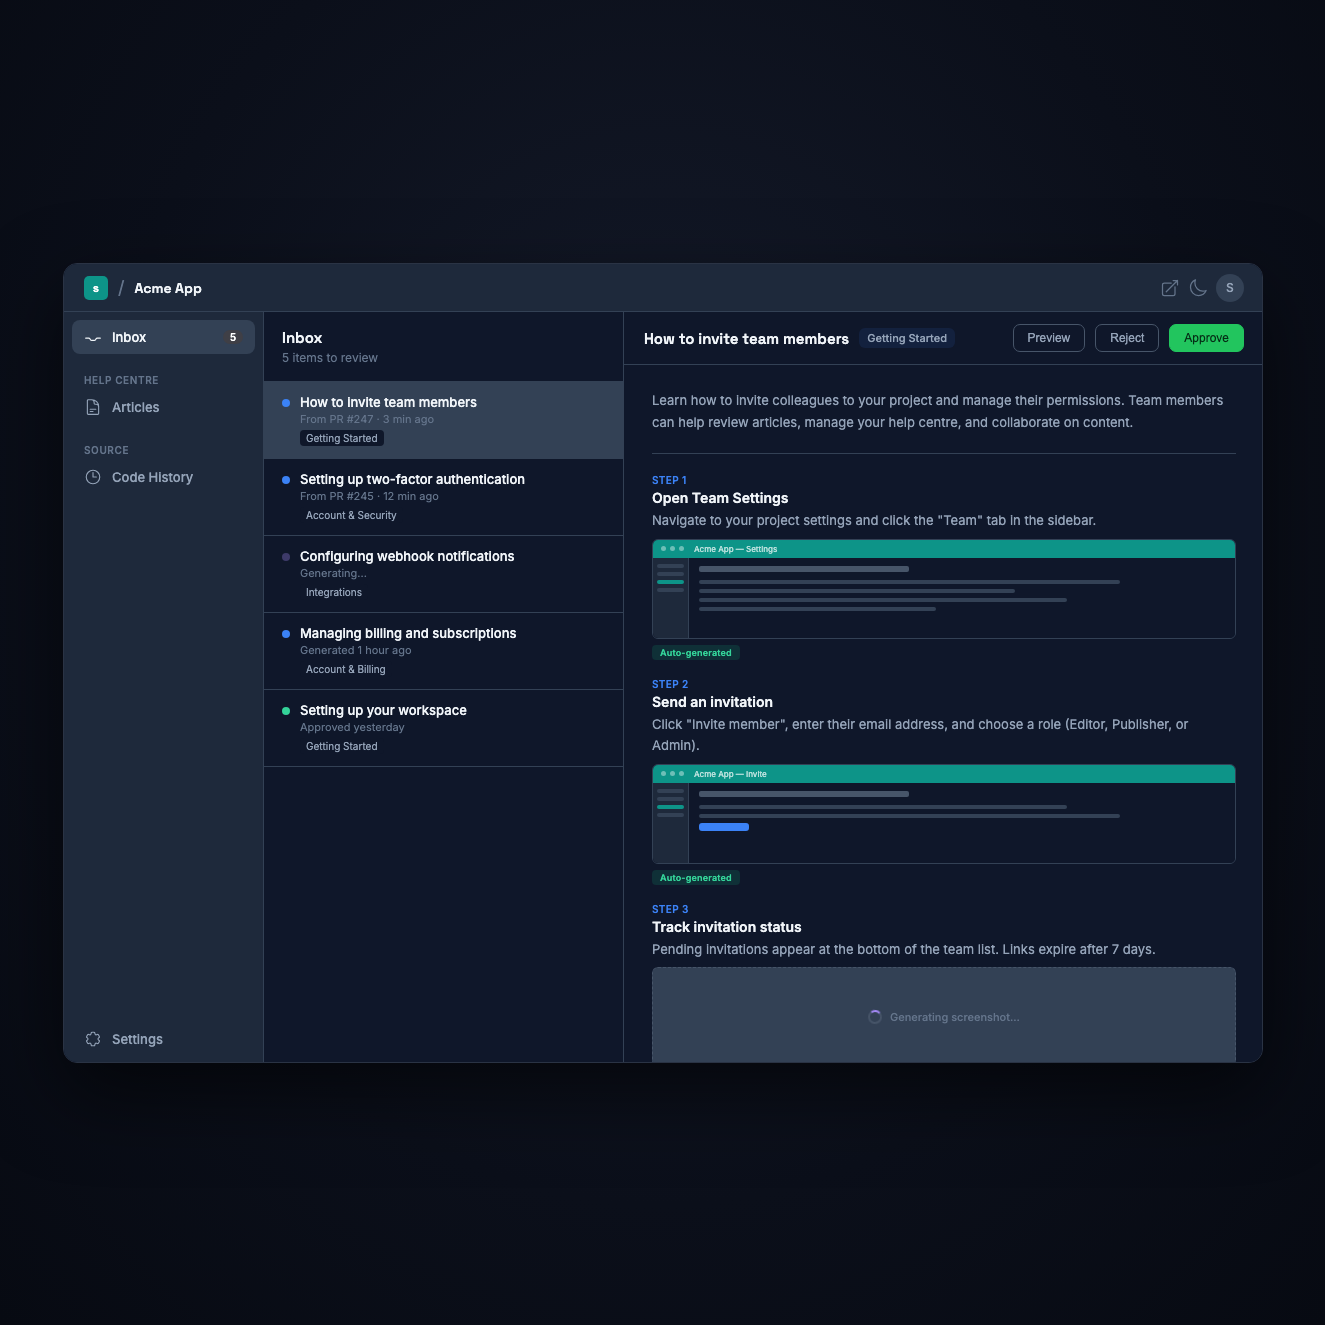The image size is (1325, 1325).
Task: Click the Account & Security tag
Action: pyautogui.click(x=351, y=515)
